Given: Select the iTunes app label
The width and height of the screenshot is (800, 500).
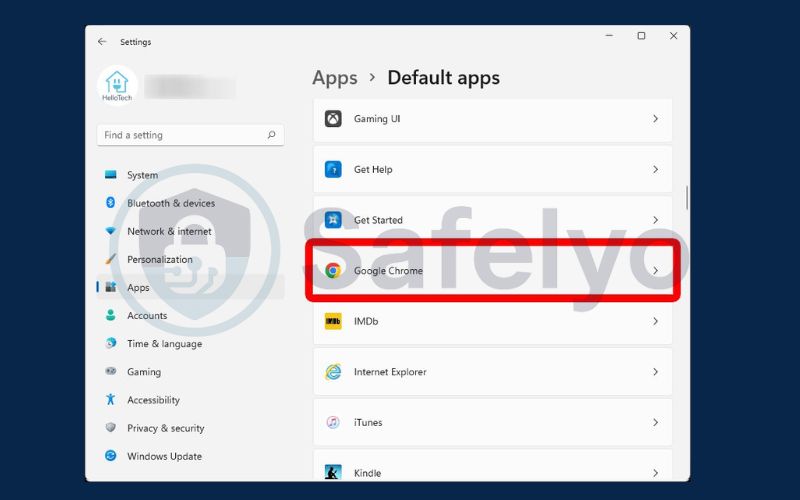Looking at the screenshot, I should coord(368,422).
